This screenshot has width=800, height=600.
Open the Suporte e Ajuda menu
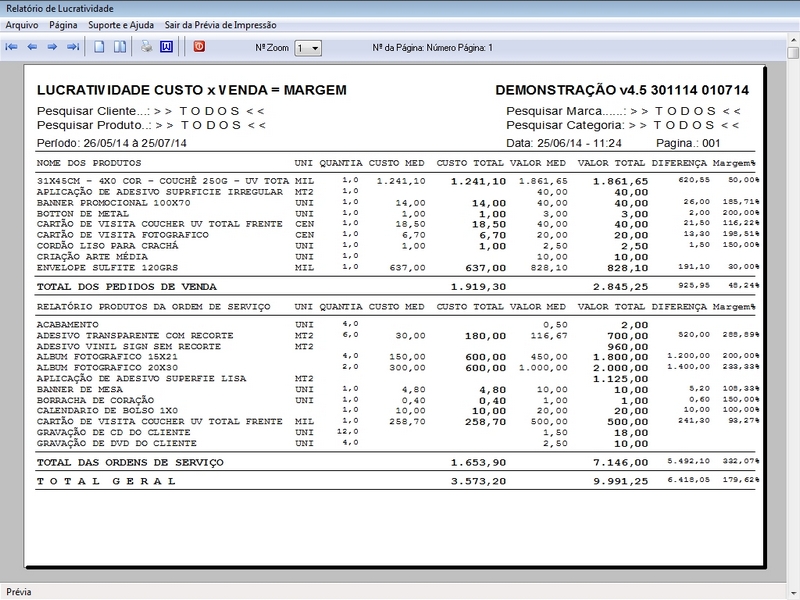pyautogui.click(x=121, y=24)
